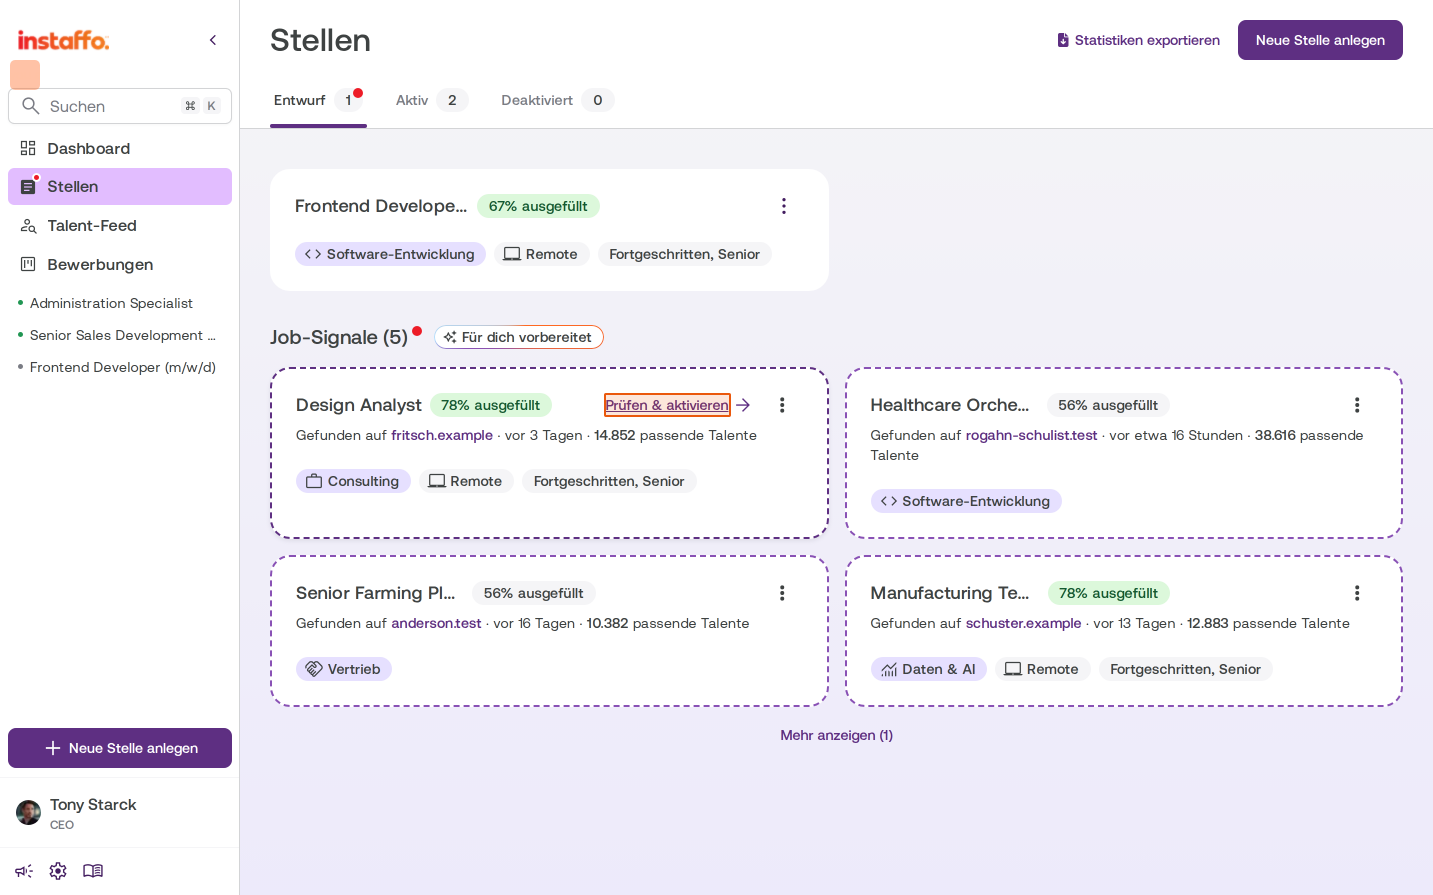Open three-dot menu on Senior Farming card
This screenshot has height=895, width=1433.
(x=782, y=593)
